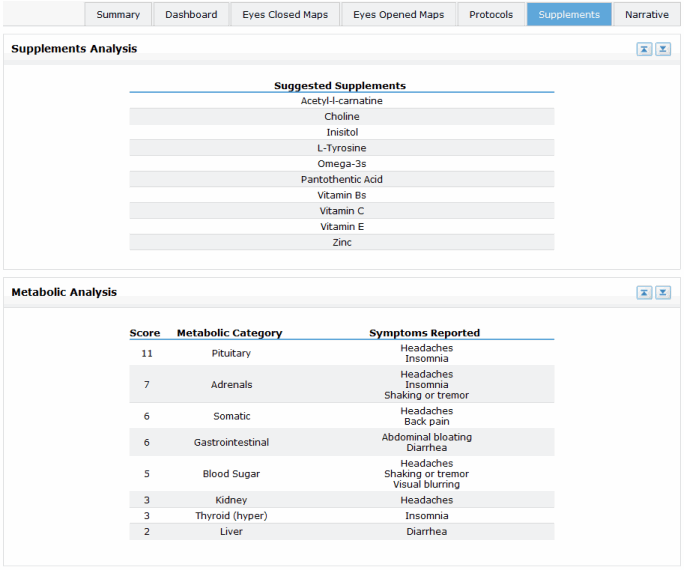Click the Symptoms Reported column header
Screen dimensions: 684x570
[x=424, y=333]
